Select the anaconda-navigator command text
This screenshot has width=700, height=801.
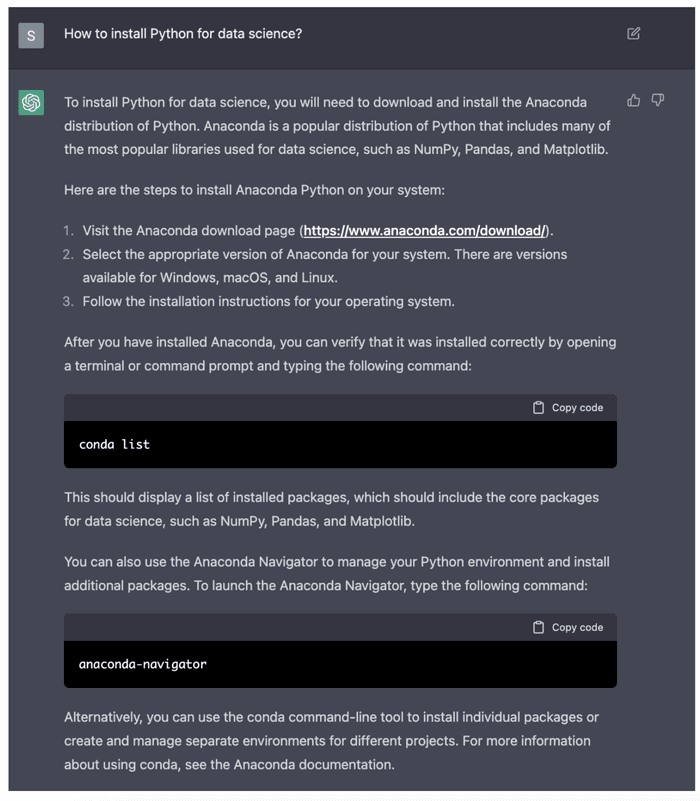click(x=143, y=664)
